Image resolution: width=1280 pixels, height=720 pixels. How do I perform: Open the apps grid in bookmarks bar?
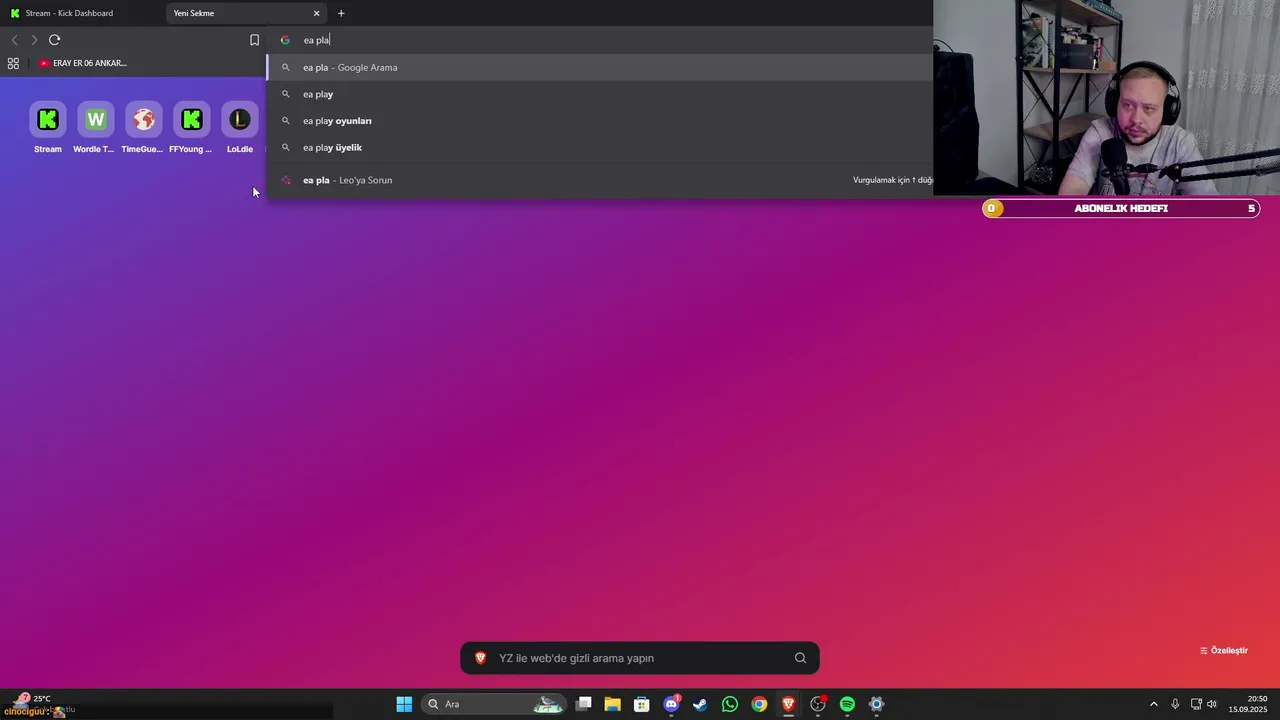13,63
